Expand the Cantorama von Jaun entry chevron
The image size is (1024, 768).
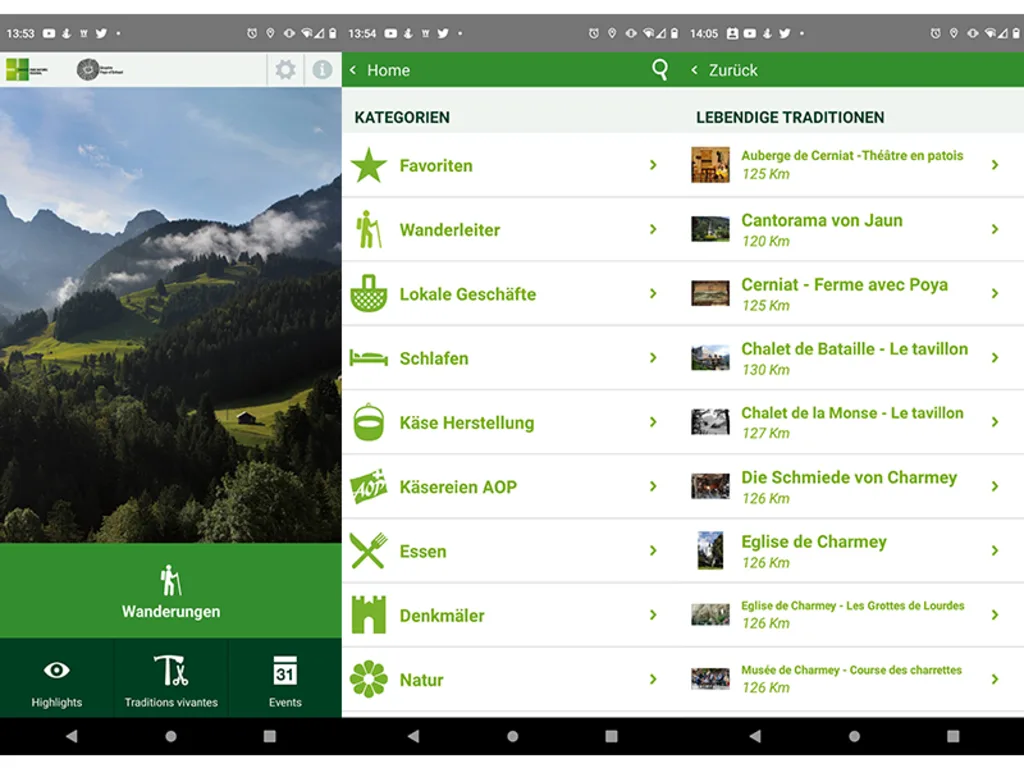point(994,229)
